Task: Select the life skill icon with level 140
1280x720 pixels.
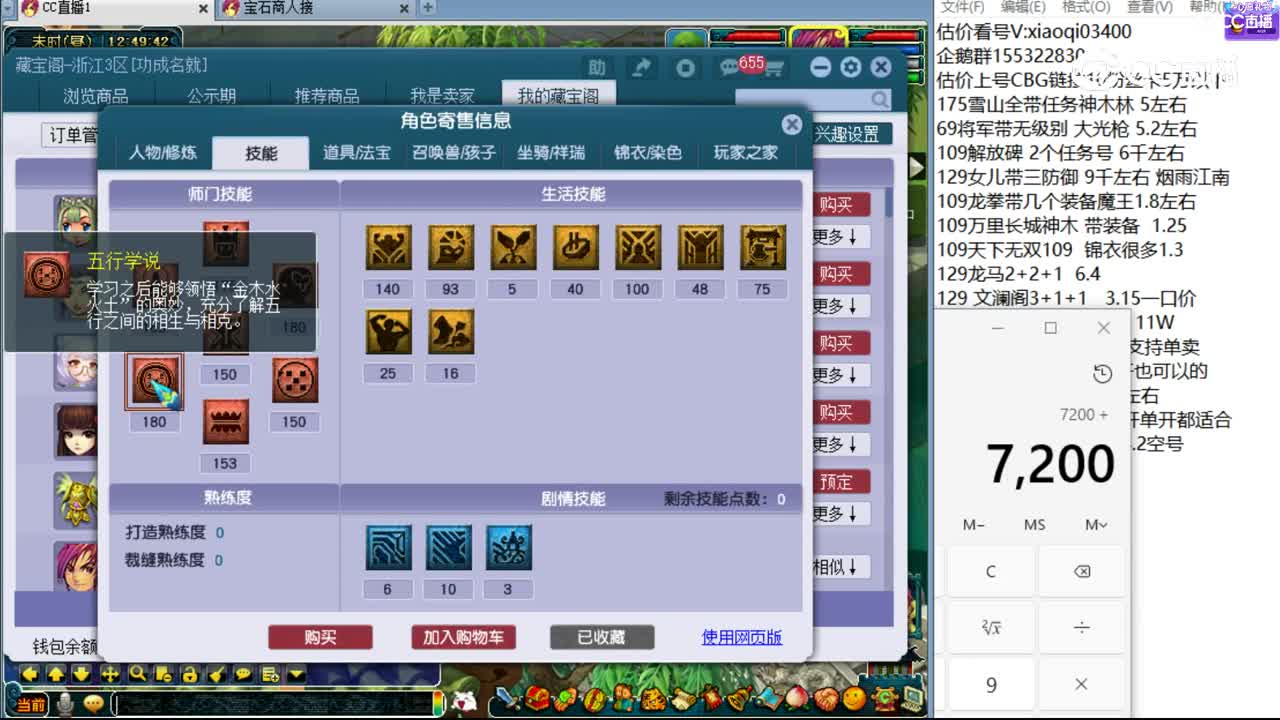Action: (x=388, y=247)
